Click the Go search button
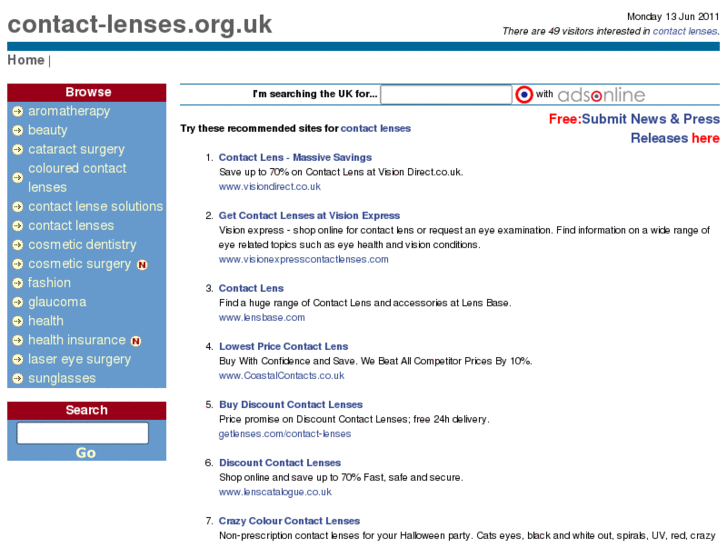Viewport: 727px width, 545px height. click(86, 453)
